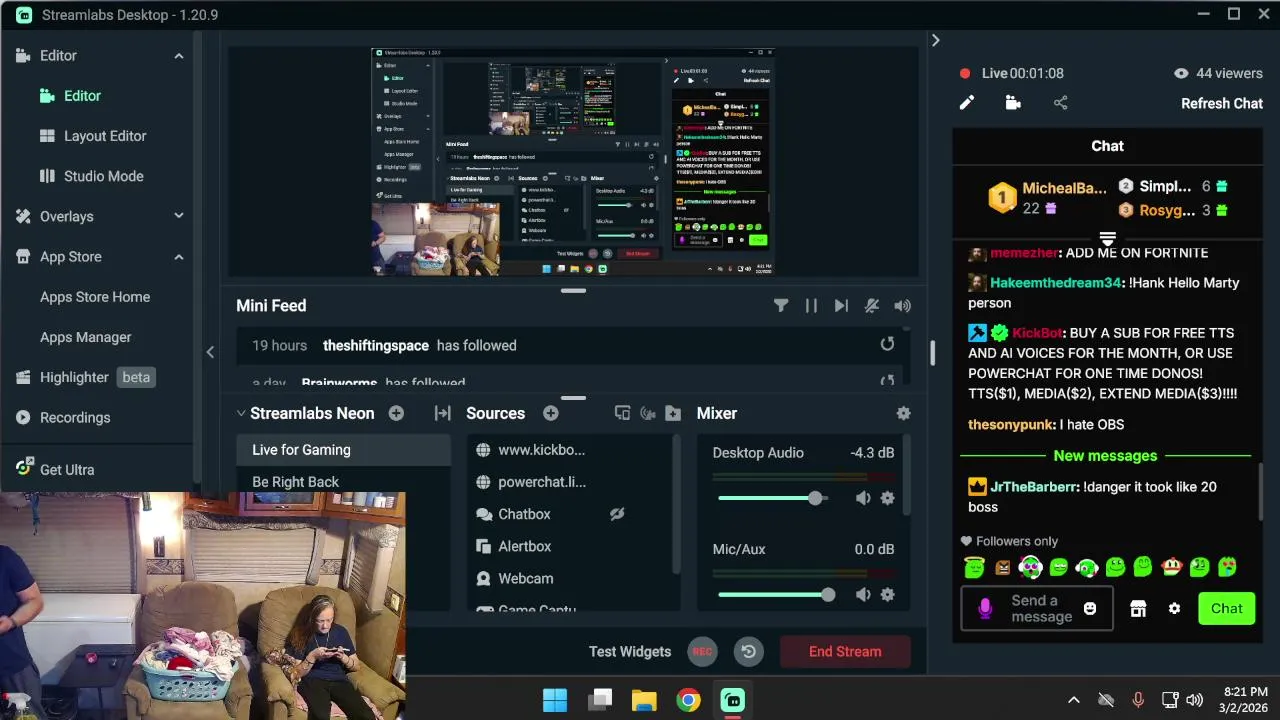Viewport: 1280px width, 720px height.
Task: Replay the Brainworms follow alert
Action: (887, 381)
